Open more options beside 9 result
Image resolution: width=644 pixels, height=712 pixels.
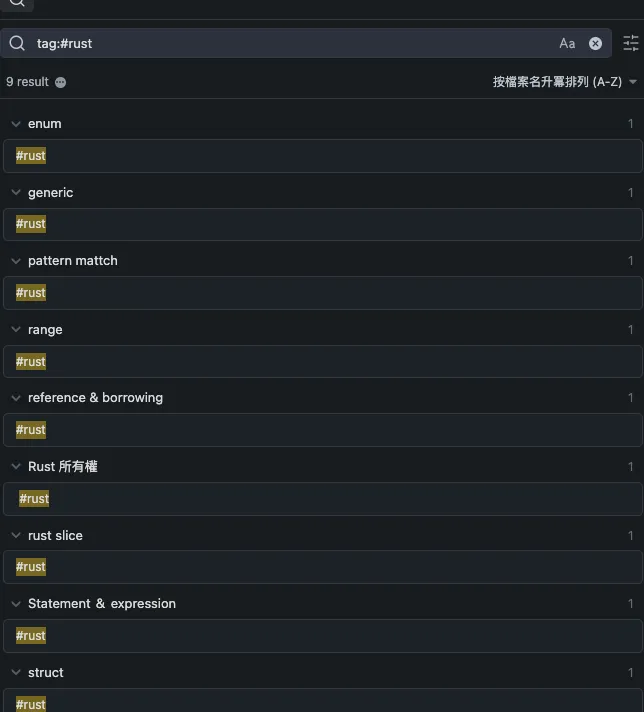coord(61,82)
